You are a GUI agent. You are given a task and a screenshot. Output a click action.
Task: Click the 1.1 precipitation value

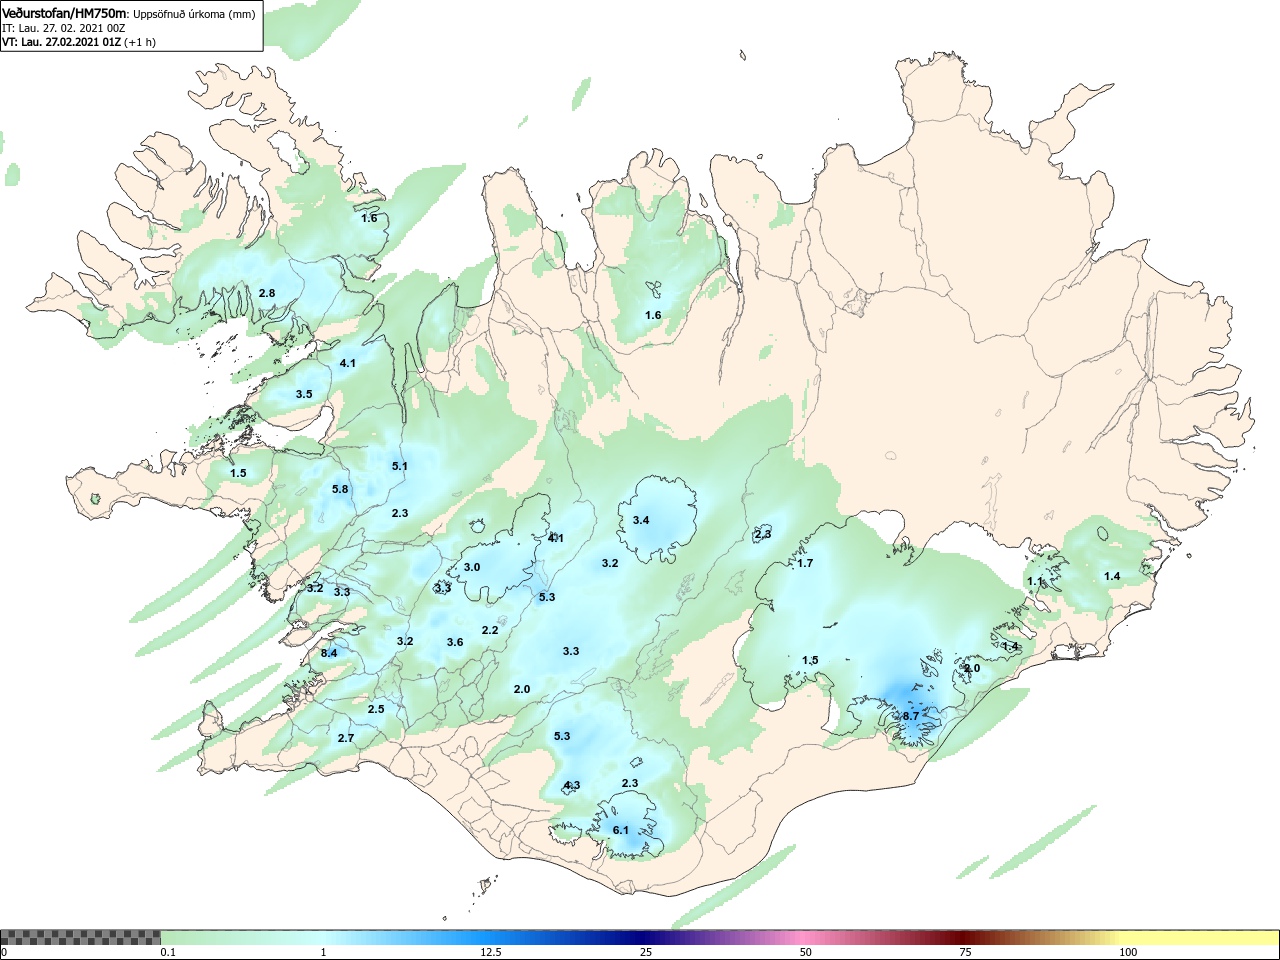[1035, 581]
